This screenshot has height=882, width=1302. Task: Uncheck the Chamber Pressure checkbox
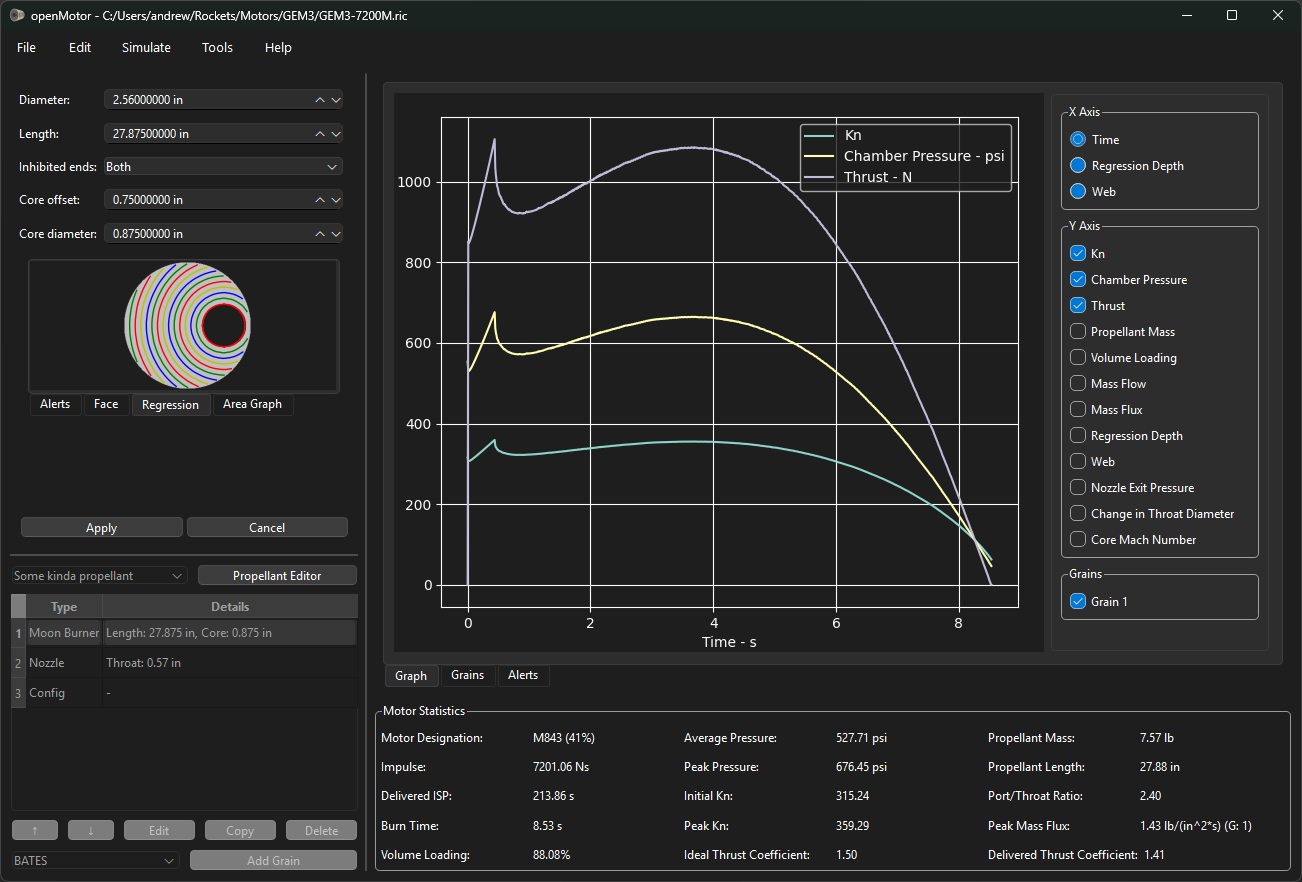pos(1078,280)
